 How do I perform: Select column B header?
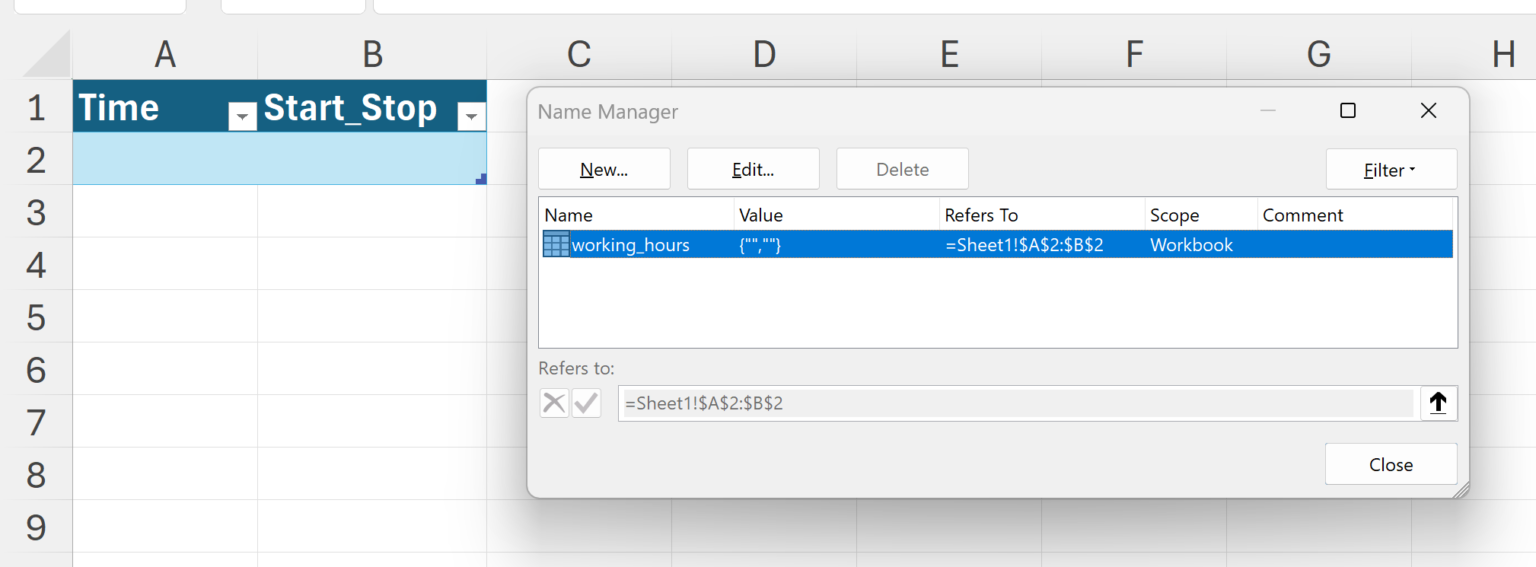coord(372,54)
